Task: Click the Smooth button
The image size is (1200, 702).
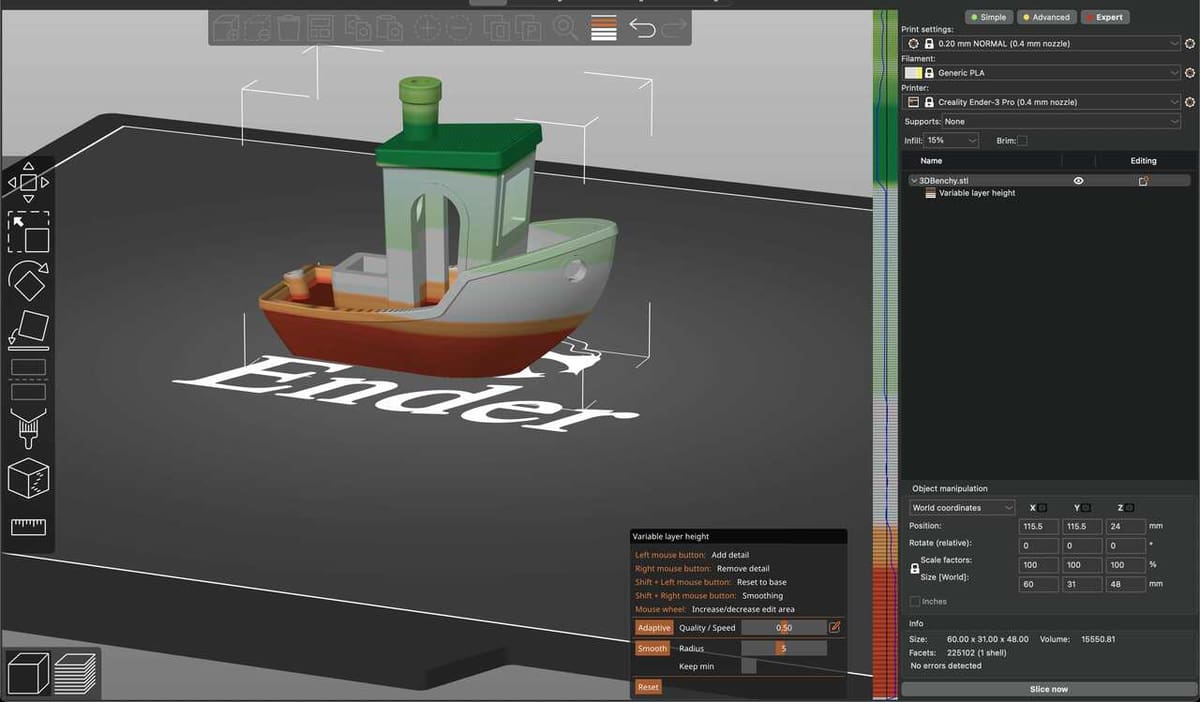Action: point(652,648)
